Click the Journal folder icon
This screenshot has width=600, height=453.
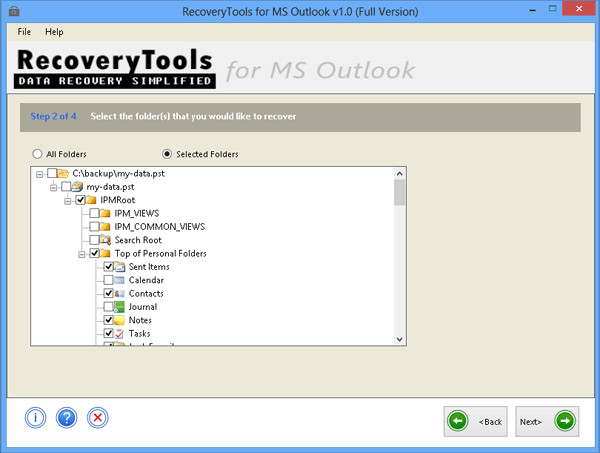click(x=119, y=307)
